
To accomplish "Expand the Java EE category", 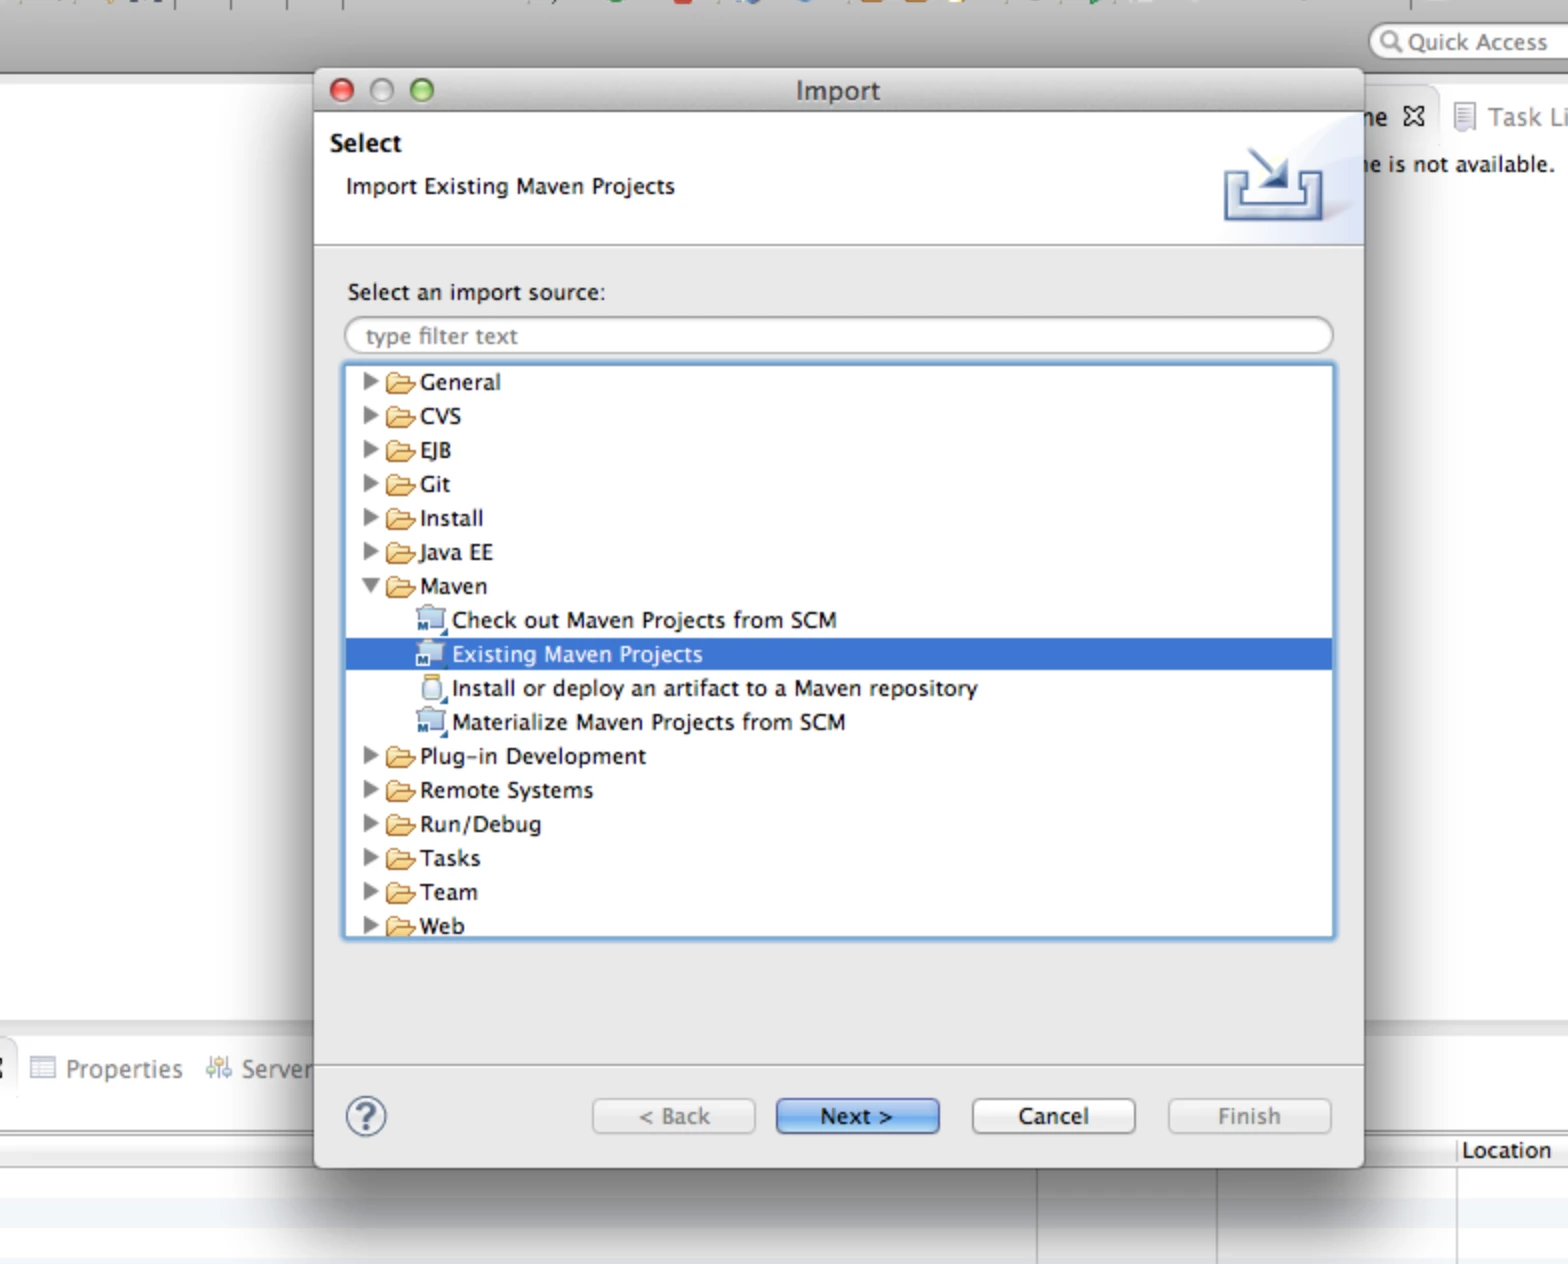I will pos(370,551).
